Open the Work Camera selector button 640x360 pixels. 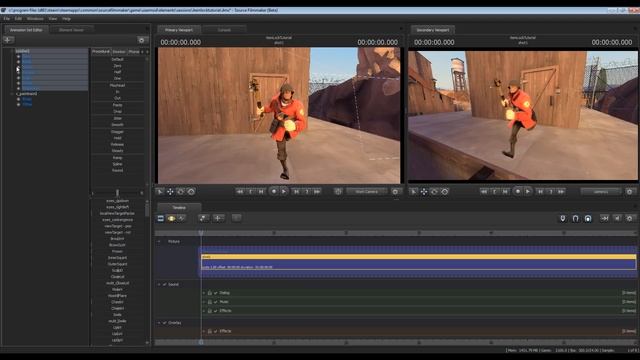tap(367, 191)
